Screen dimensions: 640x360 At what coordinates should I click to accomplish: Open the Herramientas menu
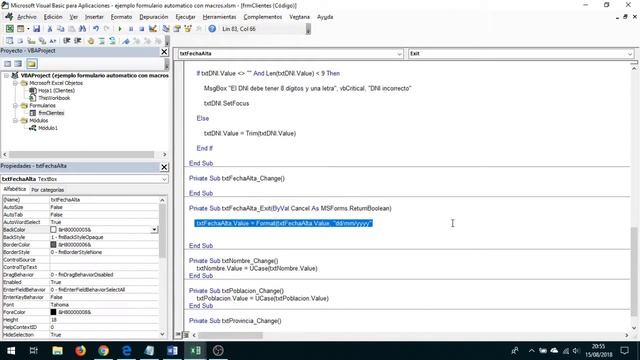219,17
